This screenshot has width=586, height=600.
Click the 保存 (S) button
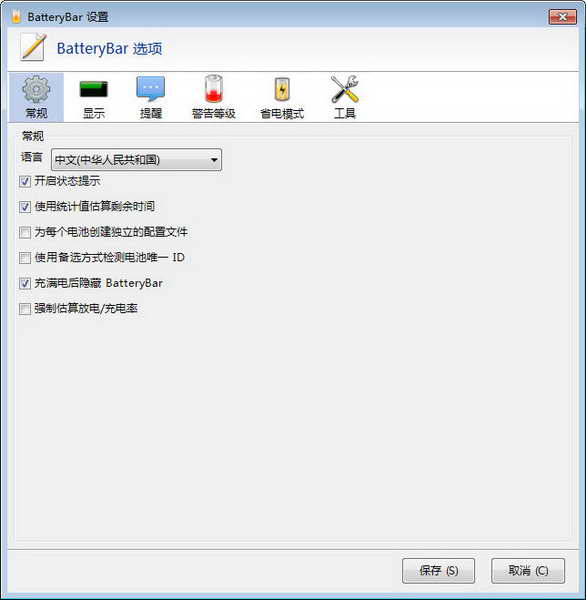[438, 571]
